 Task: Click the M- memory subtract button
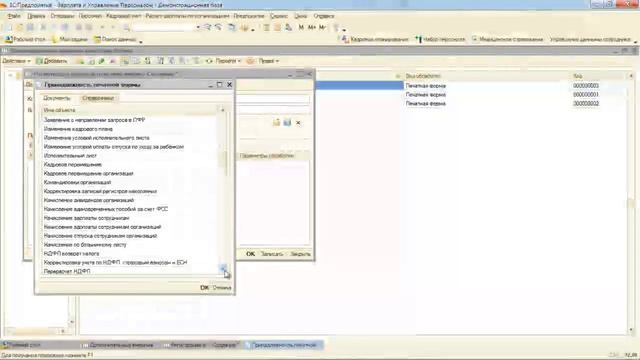[x=322, y=27]
